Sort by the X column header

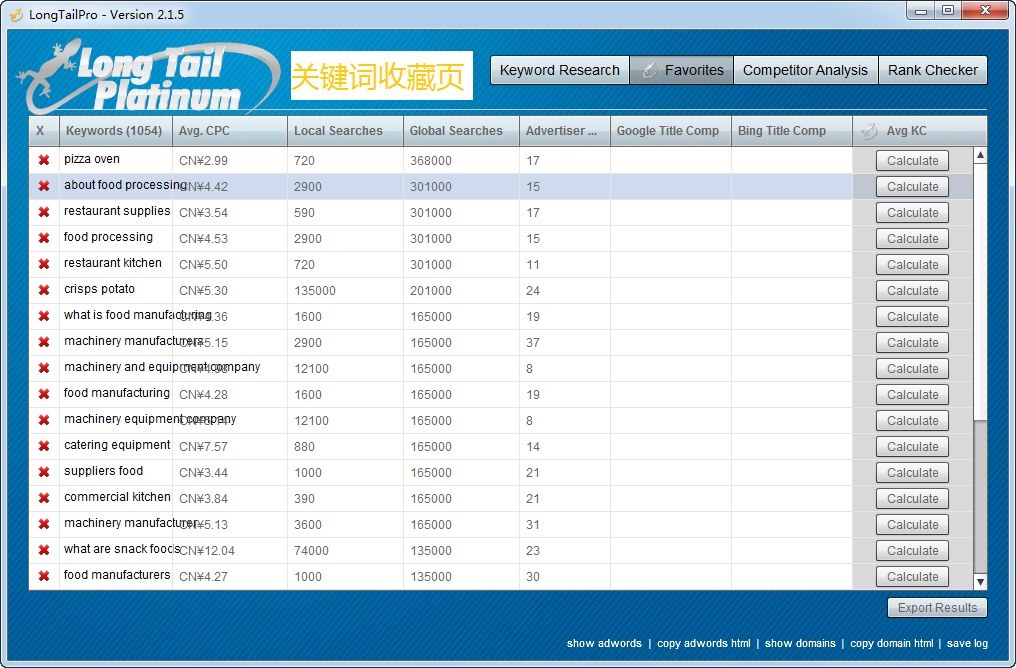[44, 131]
